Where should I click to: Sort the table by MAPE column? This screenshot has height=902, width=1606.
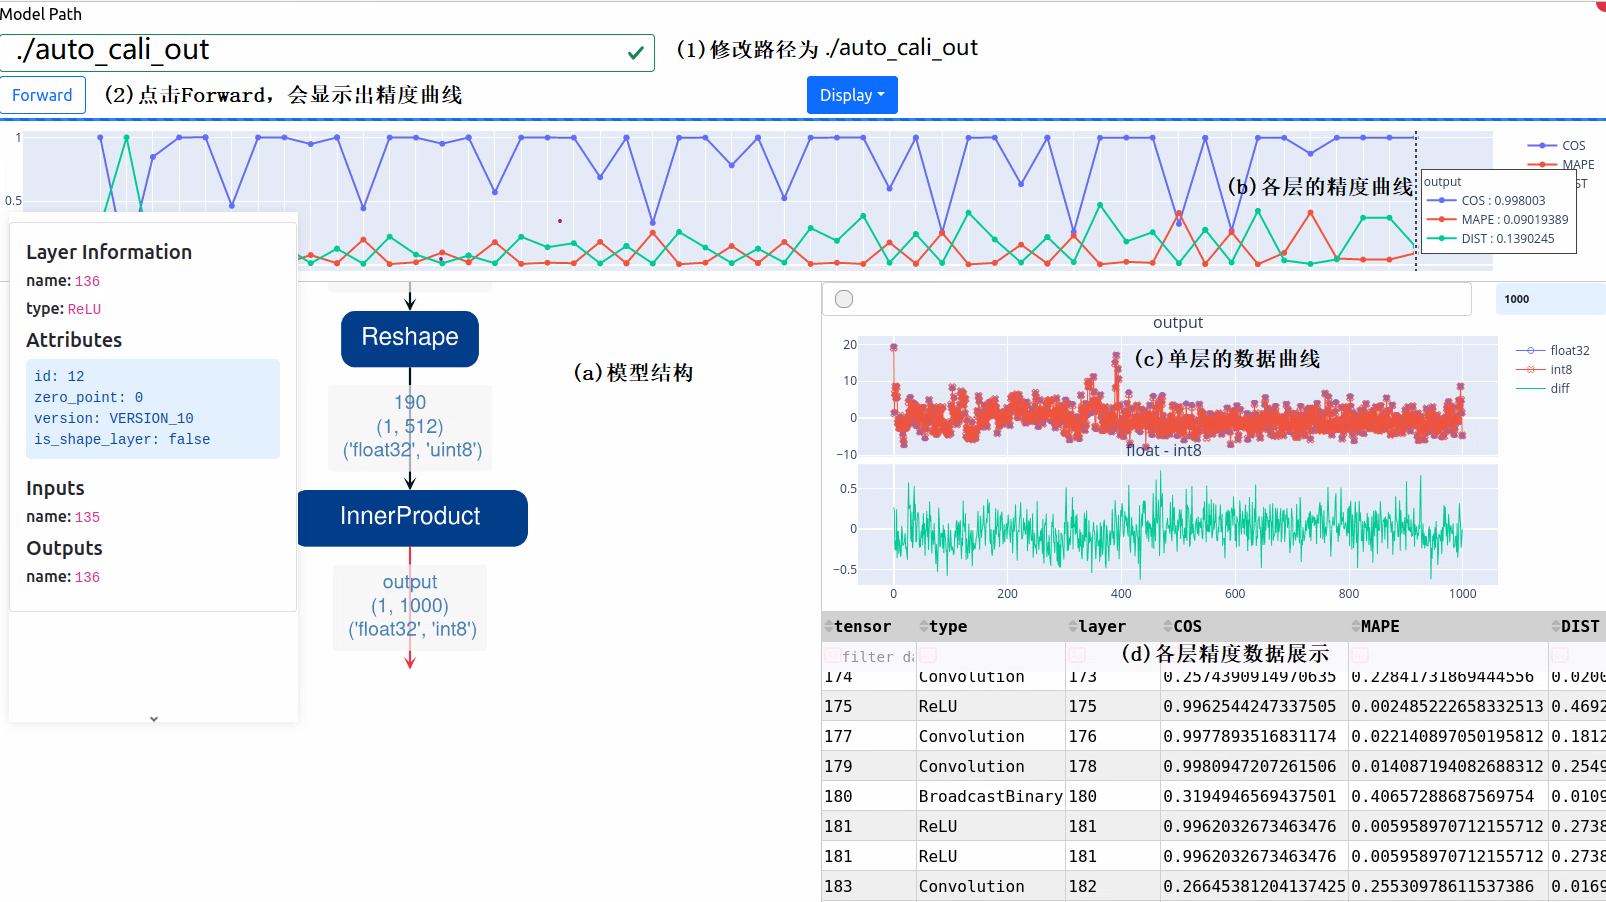tap(1355, 627)
